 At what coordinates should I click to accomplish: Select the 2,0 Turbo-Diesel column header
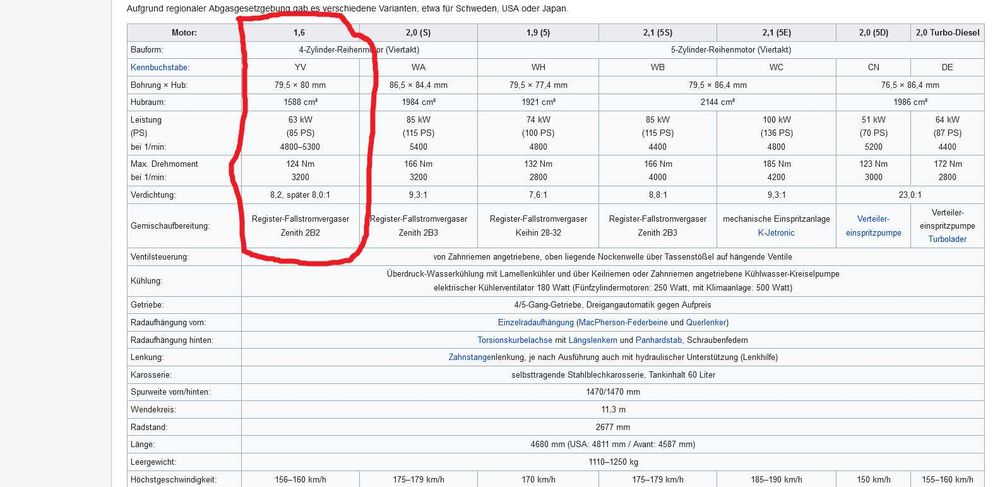(947, 33)
